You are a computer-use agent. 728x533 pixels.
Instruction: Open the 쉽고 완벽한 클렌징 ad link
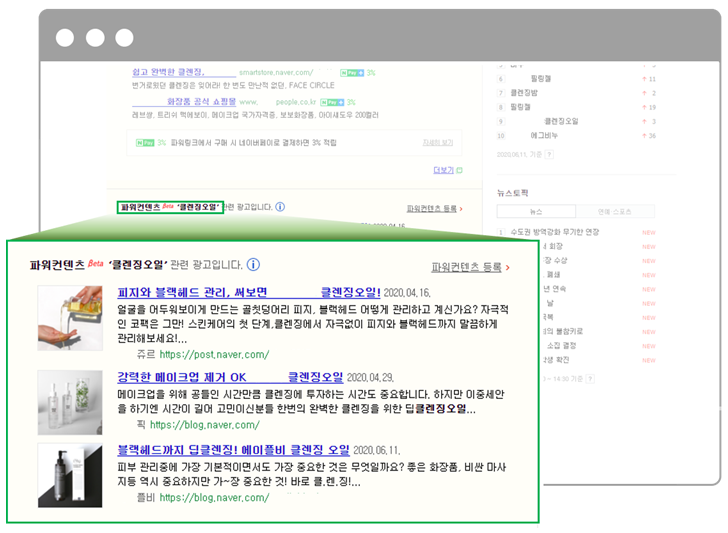click(184, 72)
